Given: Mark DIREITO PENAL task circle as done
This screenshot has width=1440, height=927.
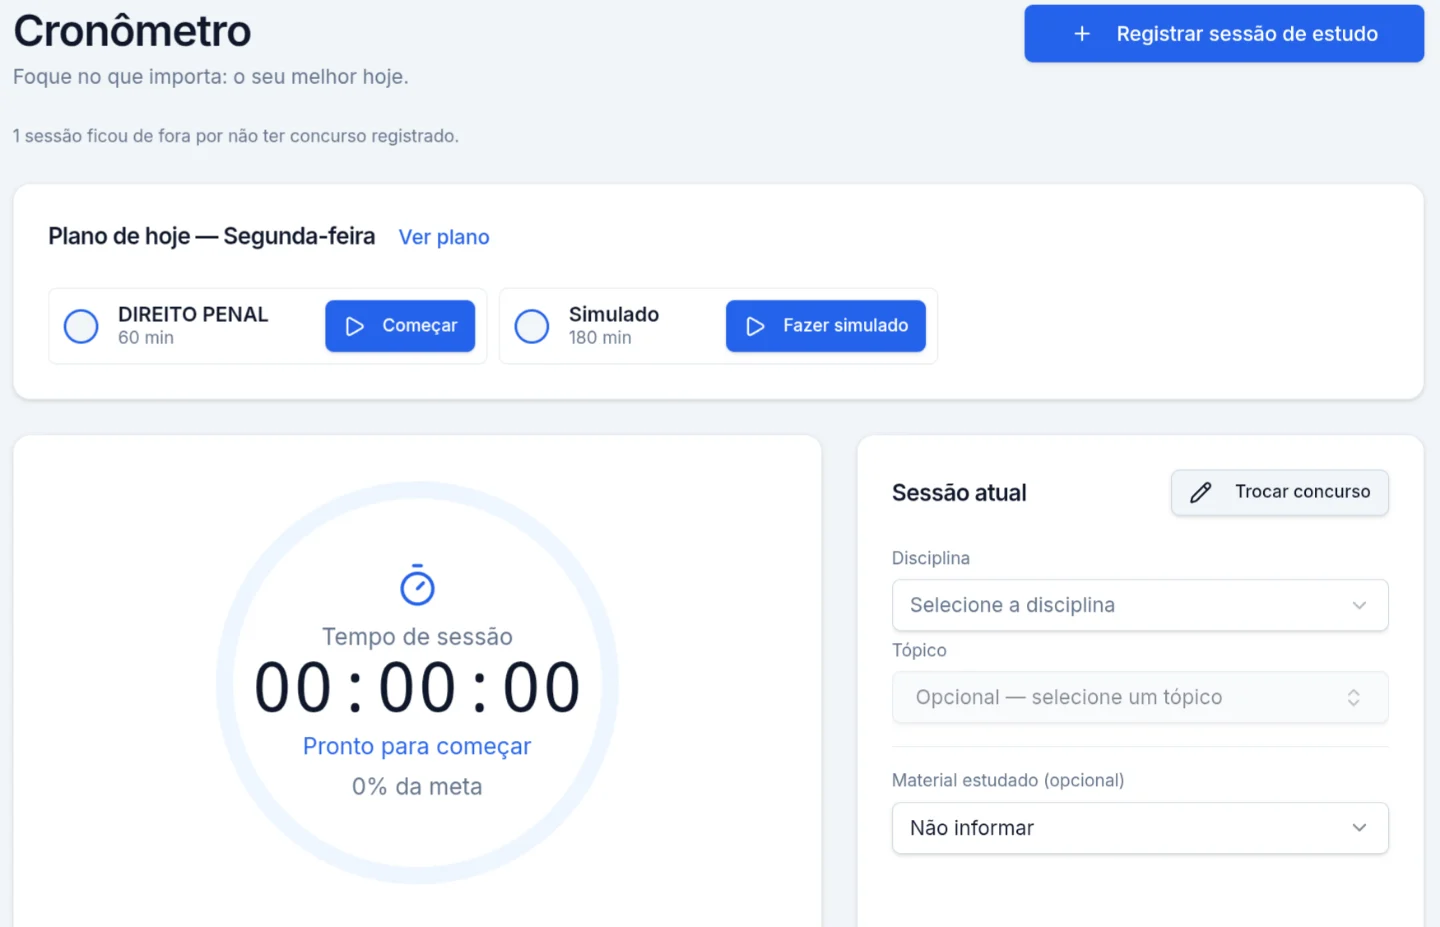Looking at the screenshot, I should pos(81,326).
